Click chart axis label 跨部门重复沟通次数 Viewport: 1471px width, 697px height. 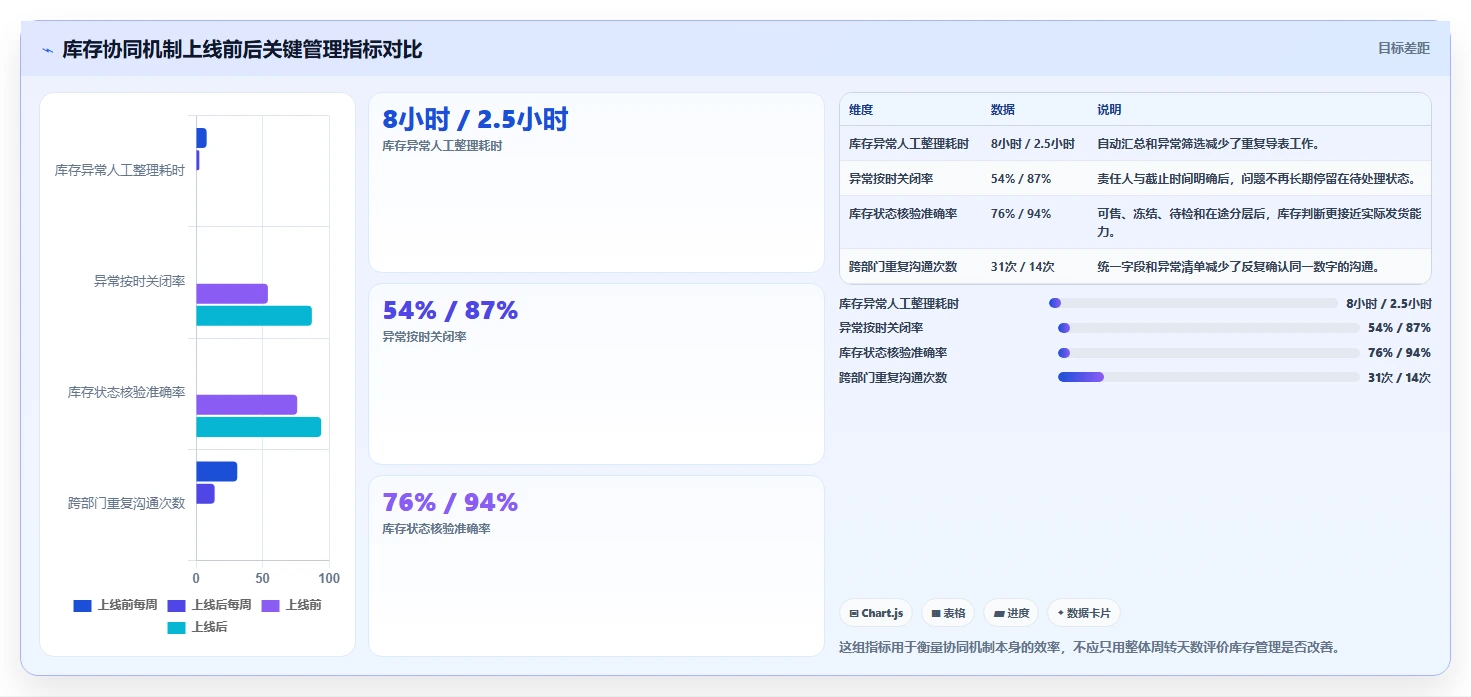point(127,503)
